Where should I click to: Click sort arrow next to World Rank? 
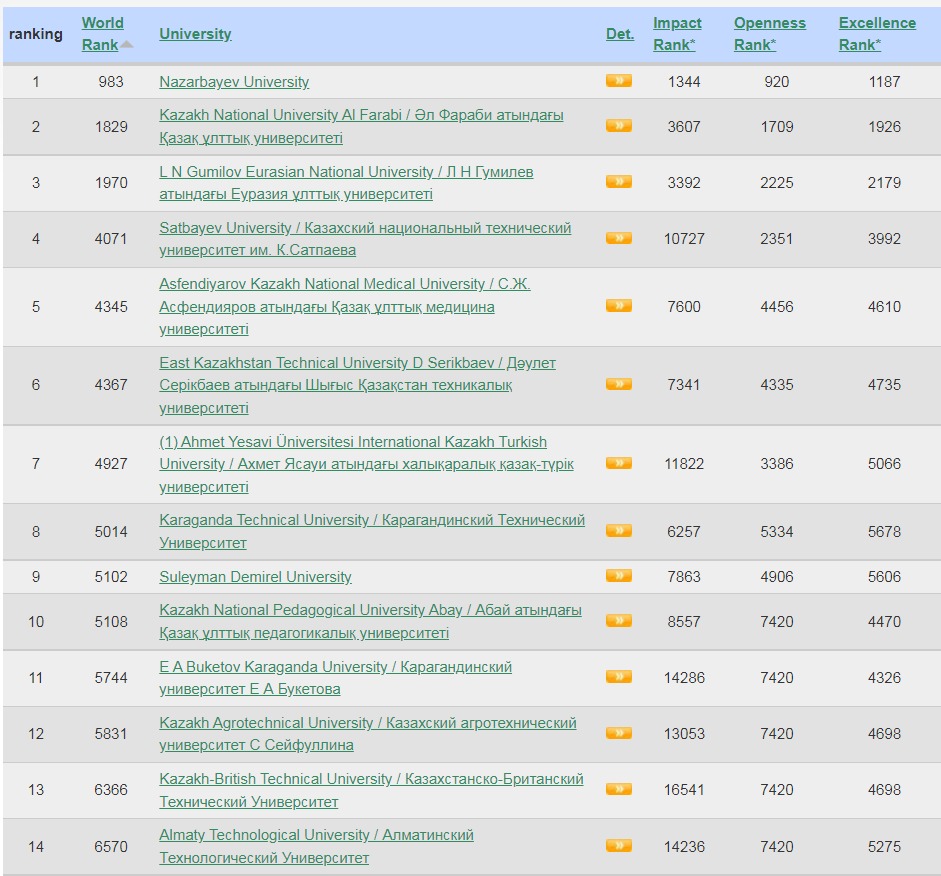point(127,45)
